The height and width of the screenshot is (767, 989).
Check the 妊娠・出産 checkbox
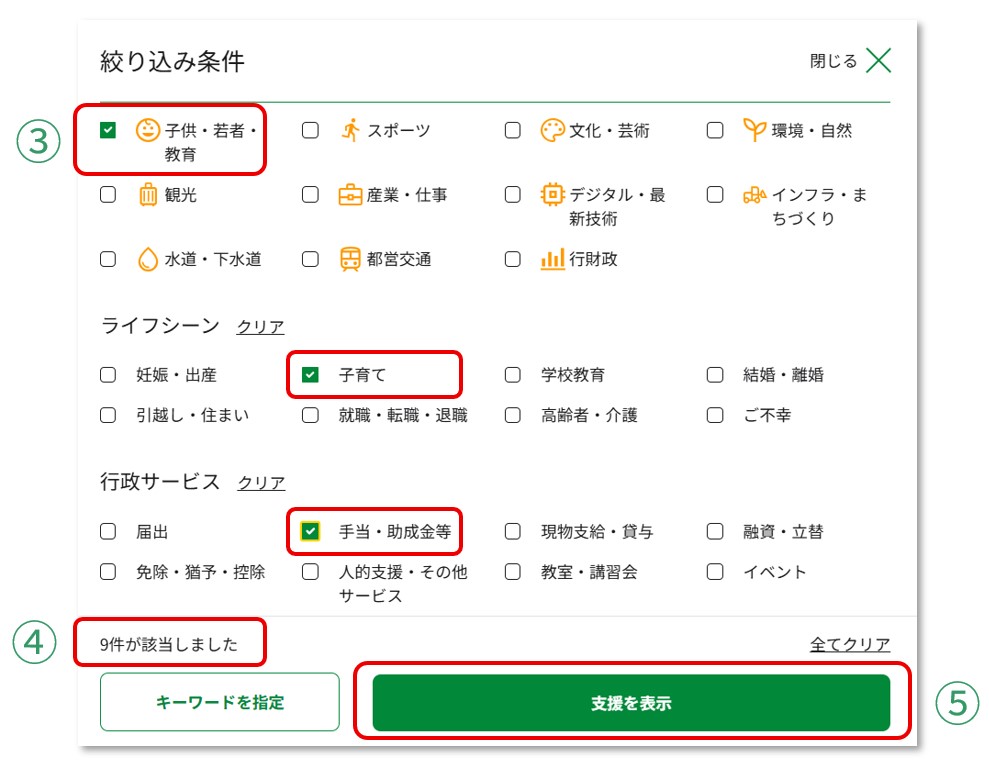(x=108, y=375)
